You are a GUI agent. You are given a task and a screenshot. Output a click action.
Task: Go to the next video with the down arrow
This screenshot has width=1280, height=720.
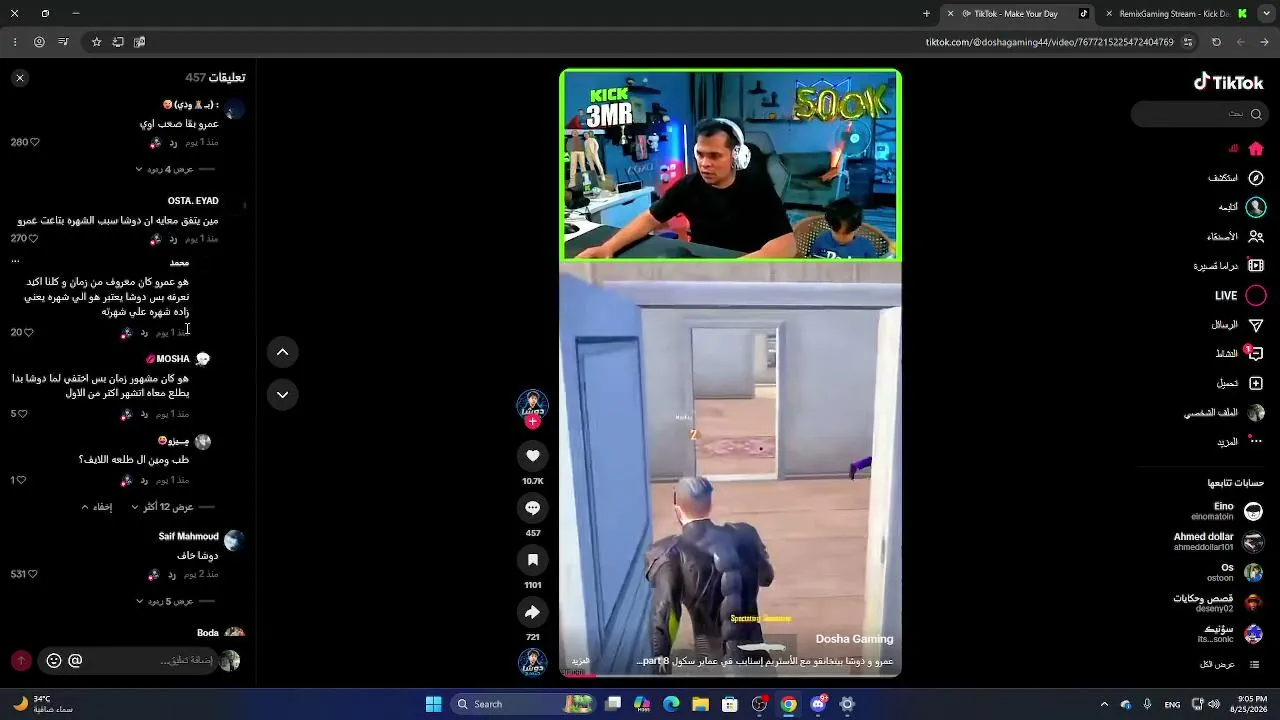click(282, 394)
